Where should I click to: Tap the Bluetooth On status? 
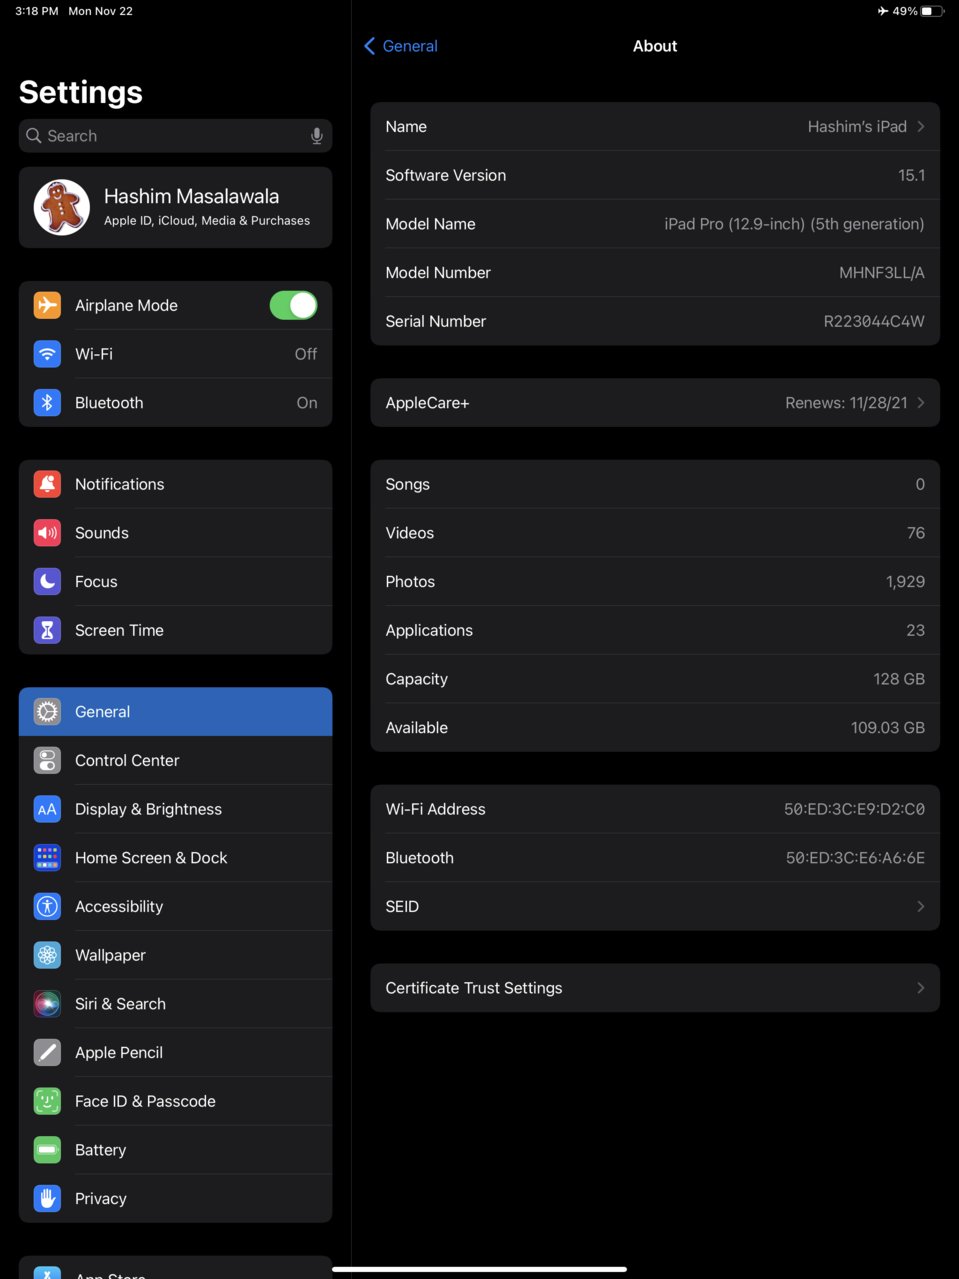(307, 403)
